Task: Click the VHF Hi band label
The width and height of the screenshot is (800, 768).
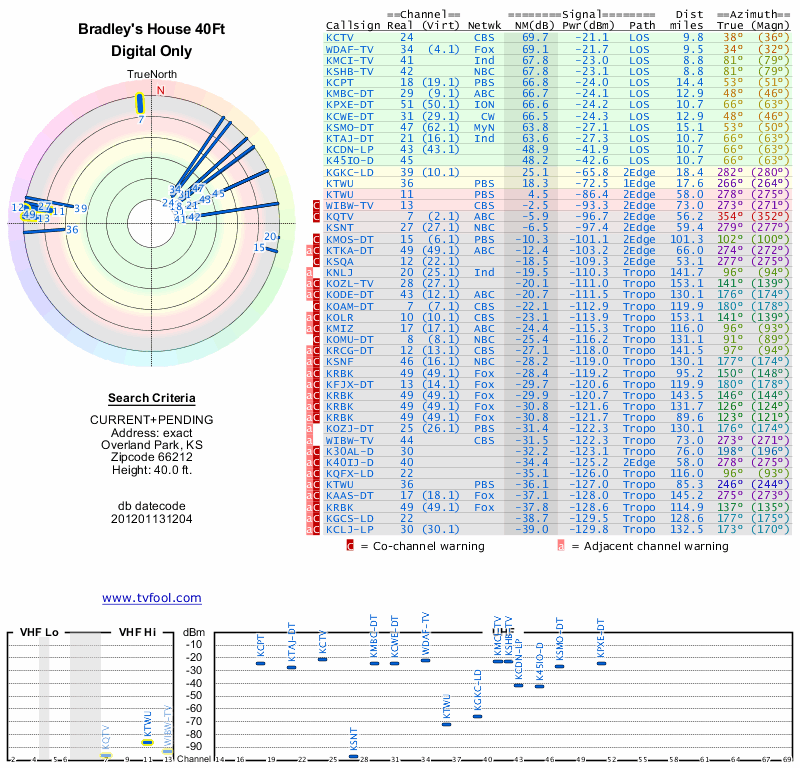Action: (137, 632)
